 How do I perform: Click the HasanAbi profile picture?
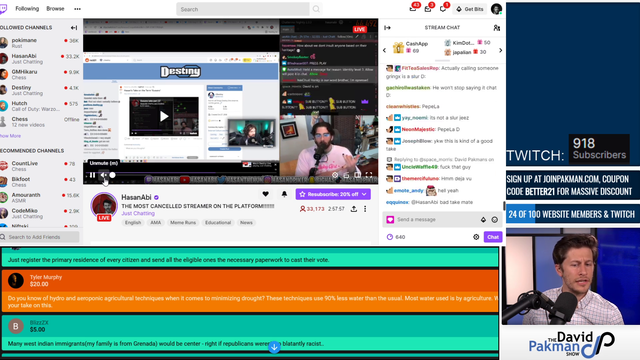[104, 206]
